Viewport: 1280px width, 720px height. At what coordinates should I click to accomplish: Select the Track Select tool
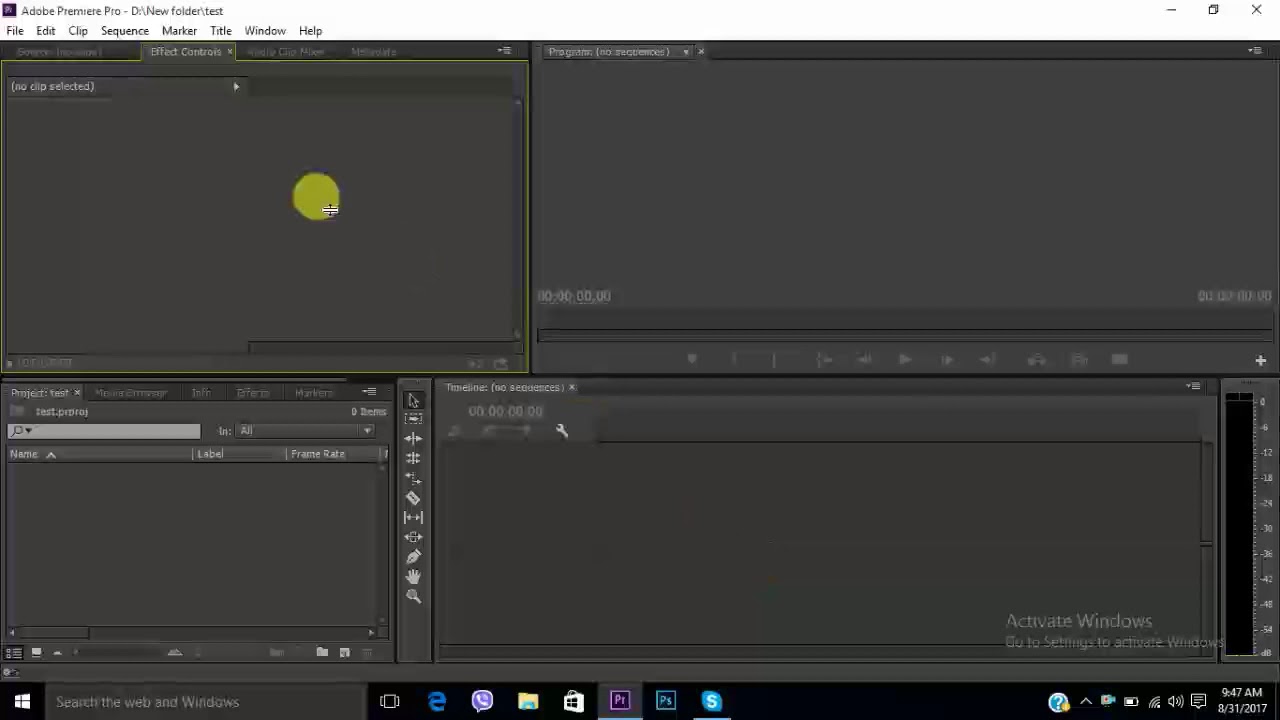(x=413, y=419)
